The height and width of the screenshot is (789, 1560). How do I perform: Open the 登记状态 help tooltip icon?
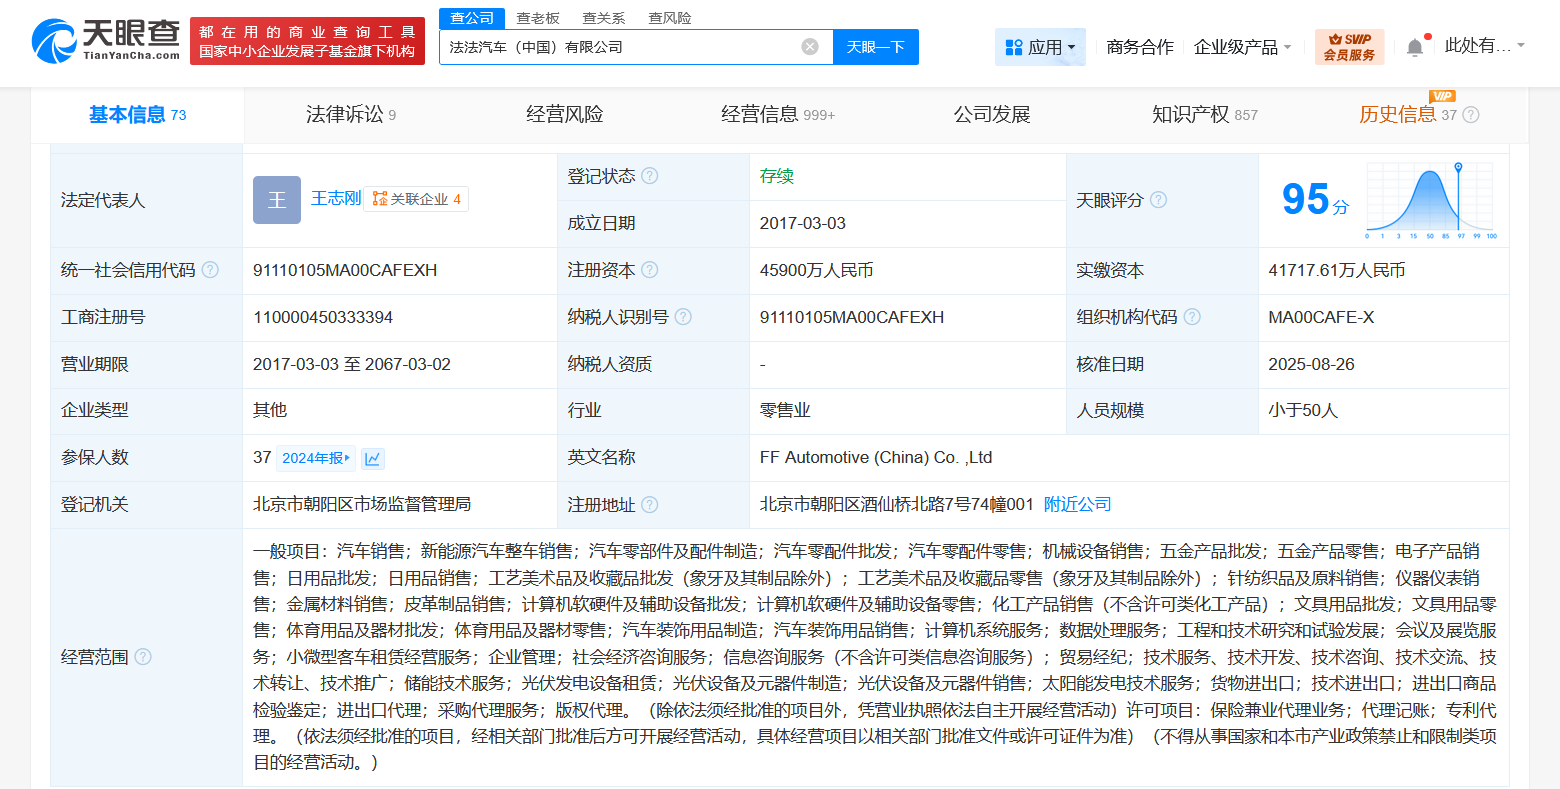651,176
